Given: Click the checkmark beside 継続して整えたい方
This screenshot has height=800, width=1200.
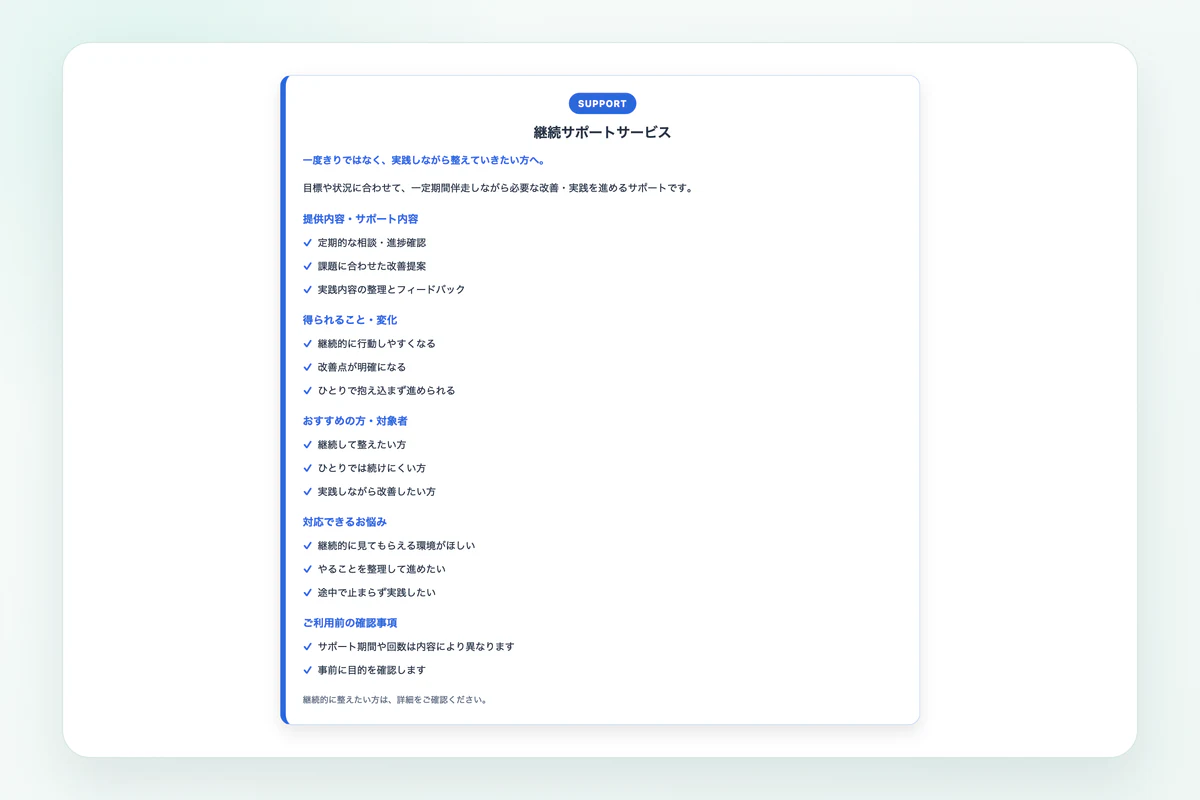Looking at the screenshot, I should 307,445.
